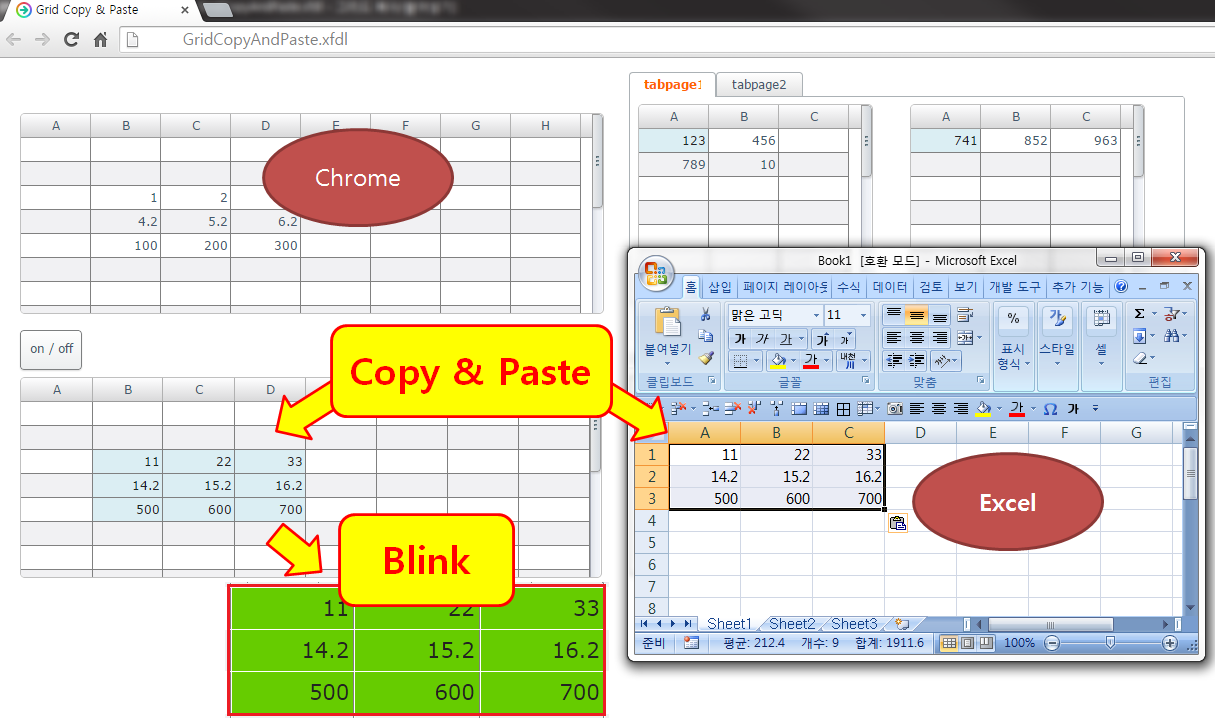Switch to Page Break Preview in status bar
Viewport: 1215px width, 721px height.
[x=985, y=642]
